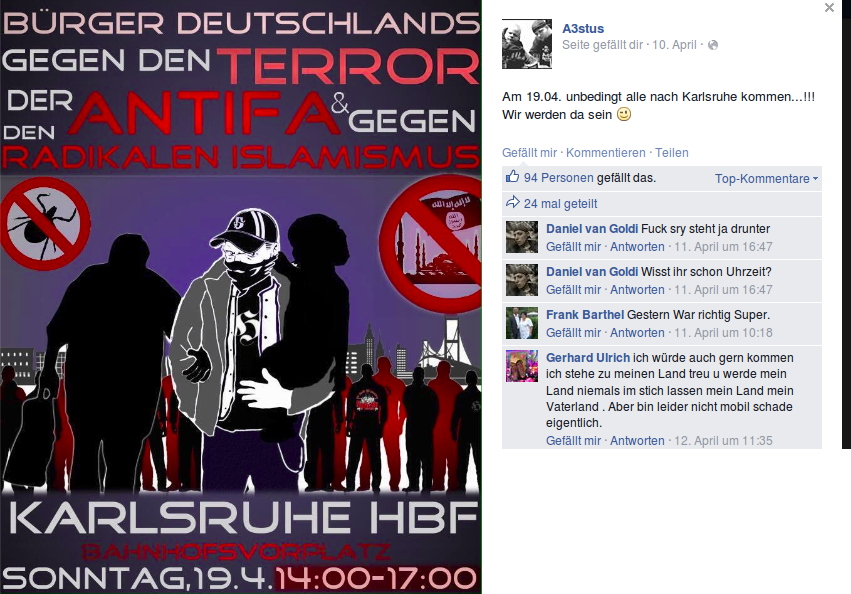This screenshot has width=851, height=594.
Task: Reply to Frank Barthel's comment via Antworten
Action: pyautogui.click(x=637, y=332)
